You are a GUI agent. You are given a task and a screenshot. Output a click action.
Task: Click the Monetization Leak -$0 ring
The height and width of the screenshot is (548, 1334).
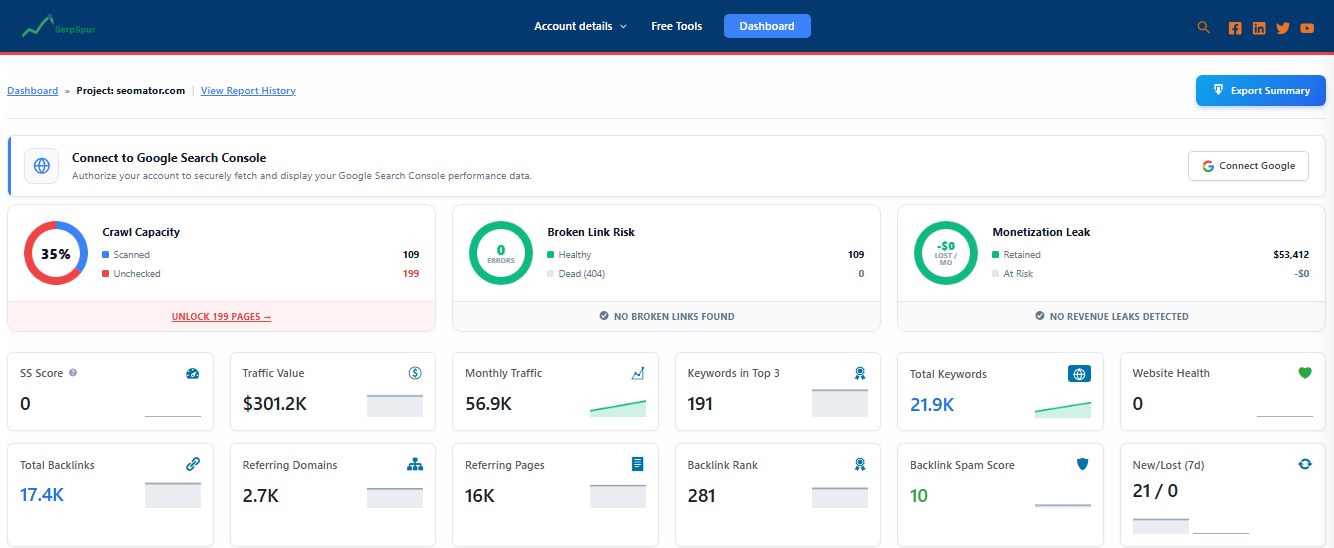(946, 253)
